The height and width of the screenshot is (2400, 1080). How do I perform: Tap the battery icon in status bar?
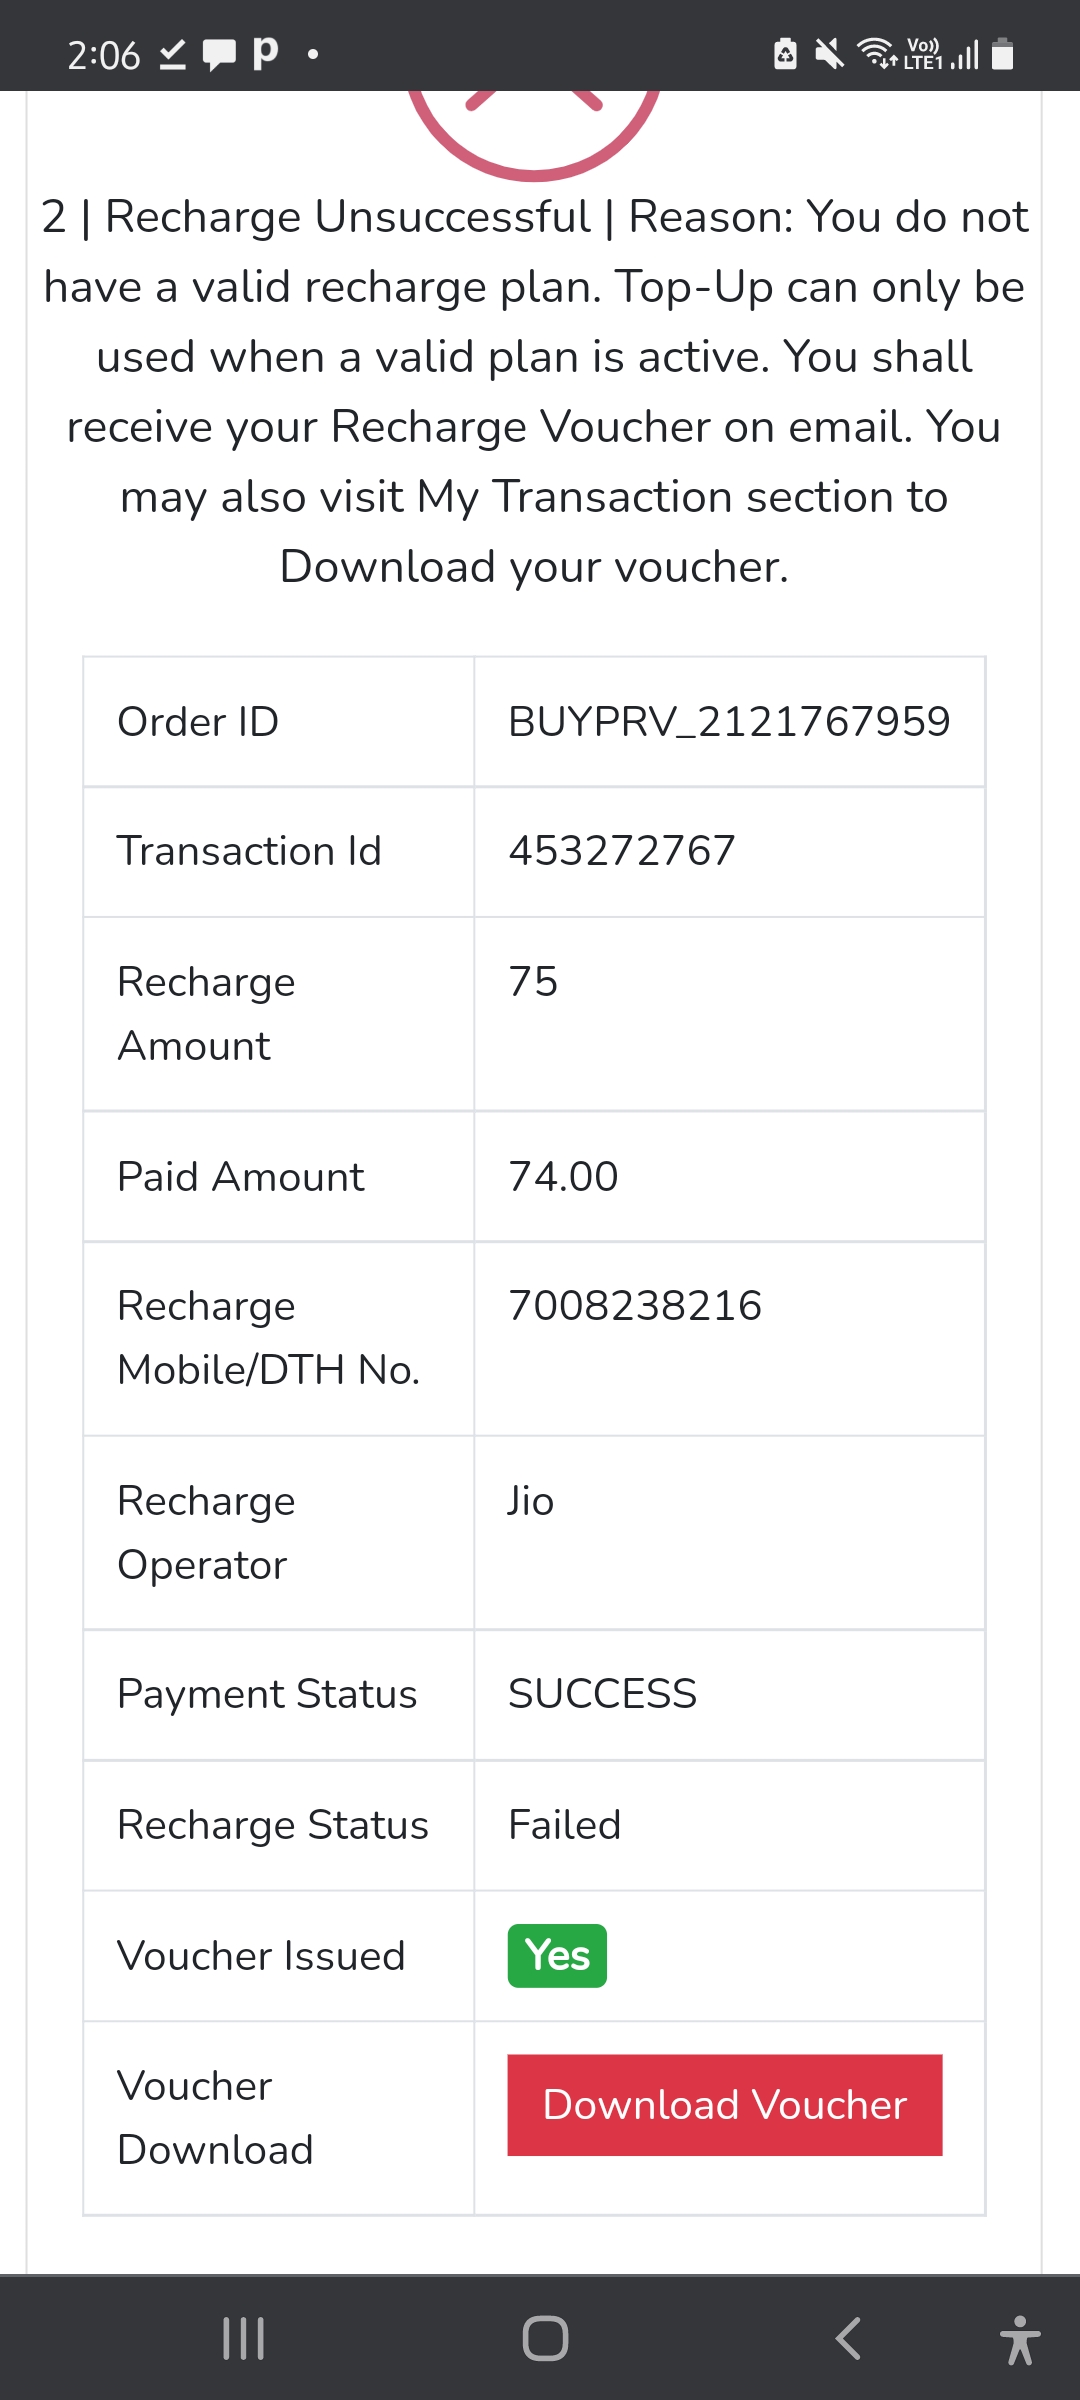[1003, 53]
